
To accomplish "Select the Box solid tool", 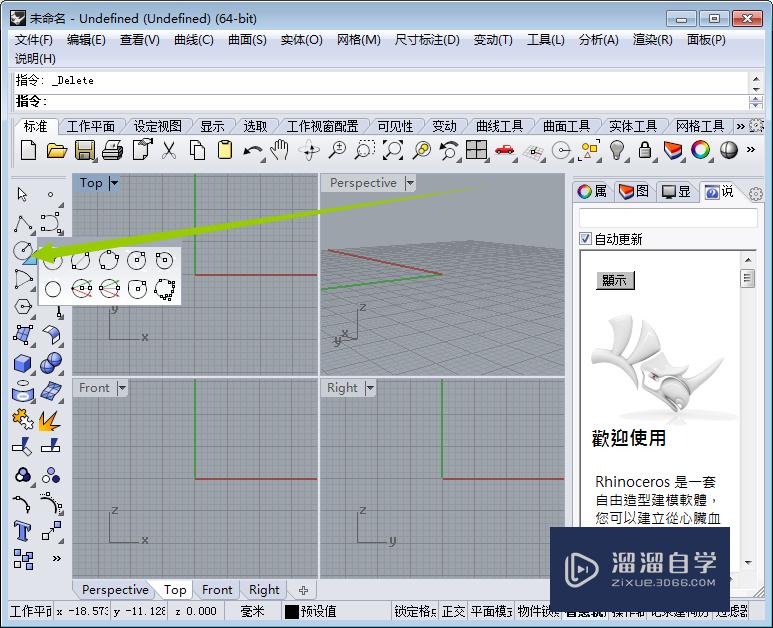I will 22,364.
